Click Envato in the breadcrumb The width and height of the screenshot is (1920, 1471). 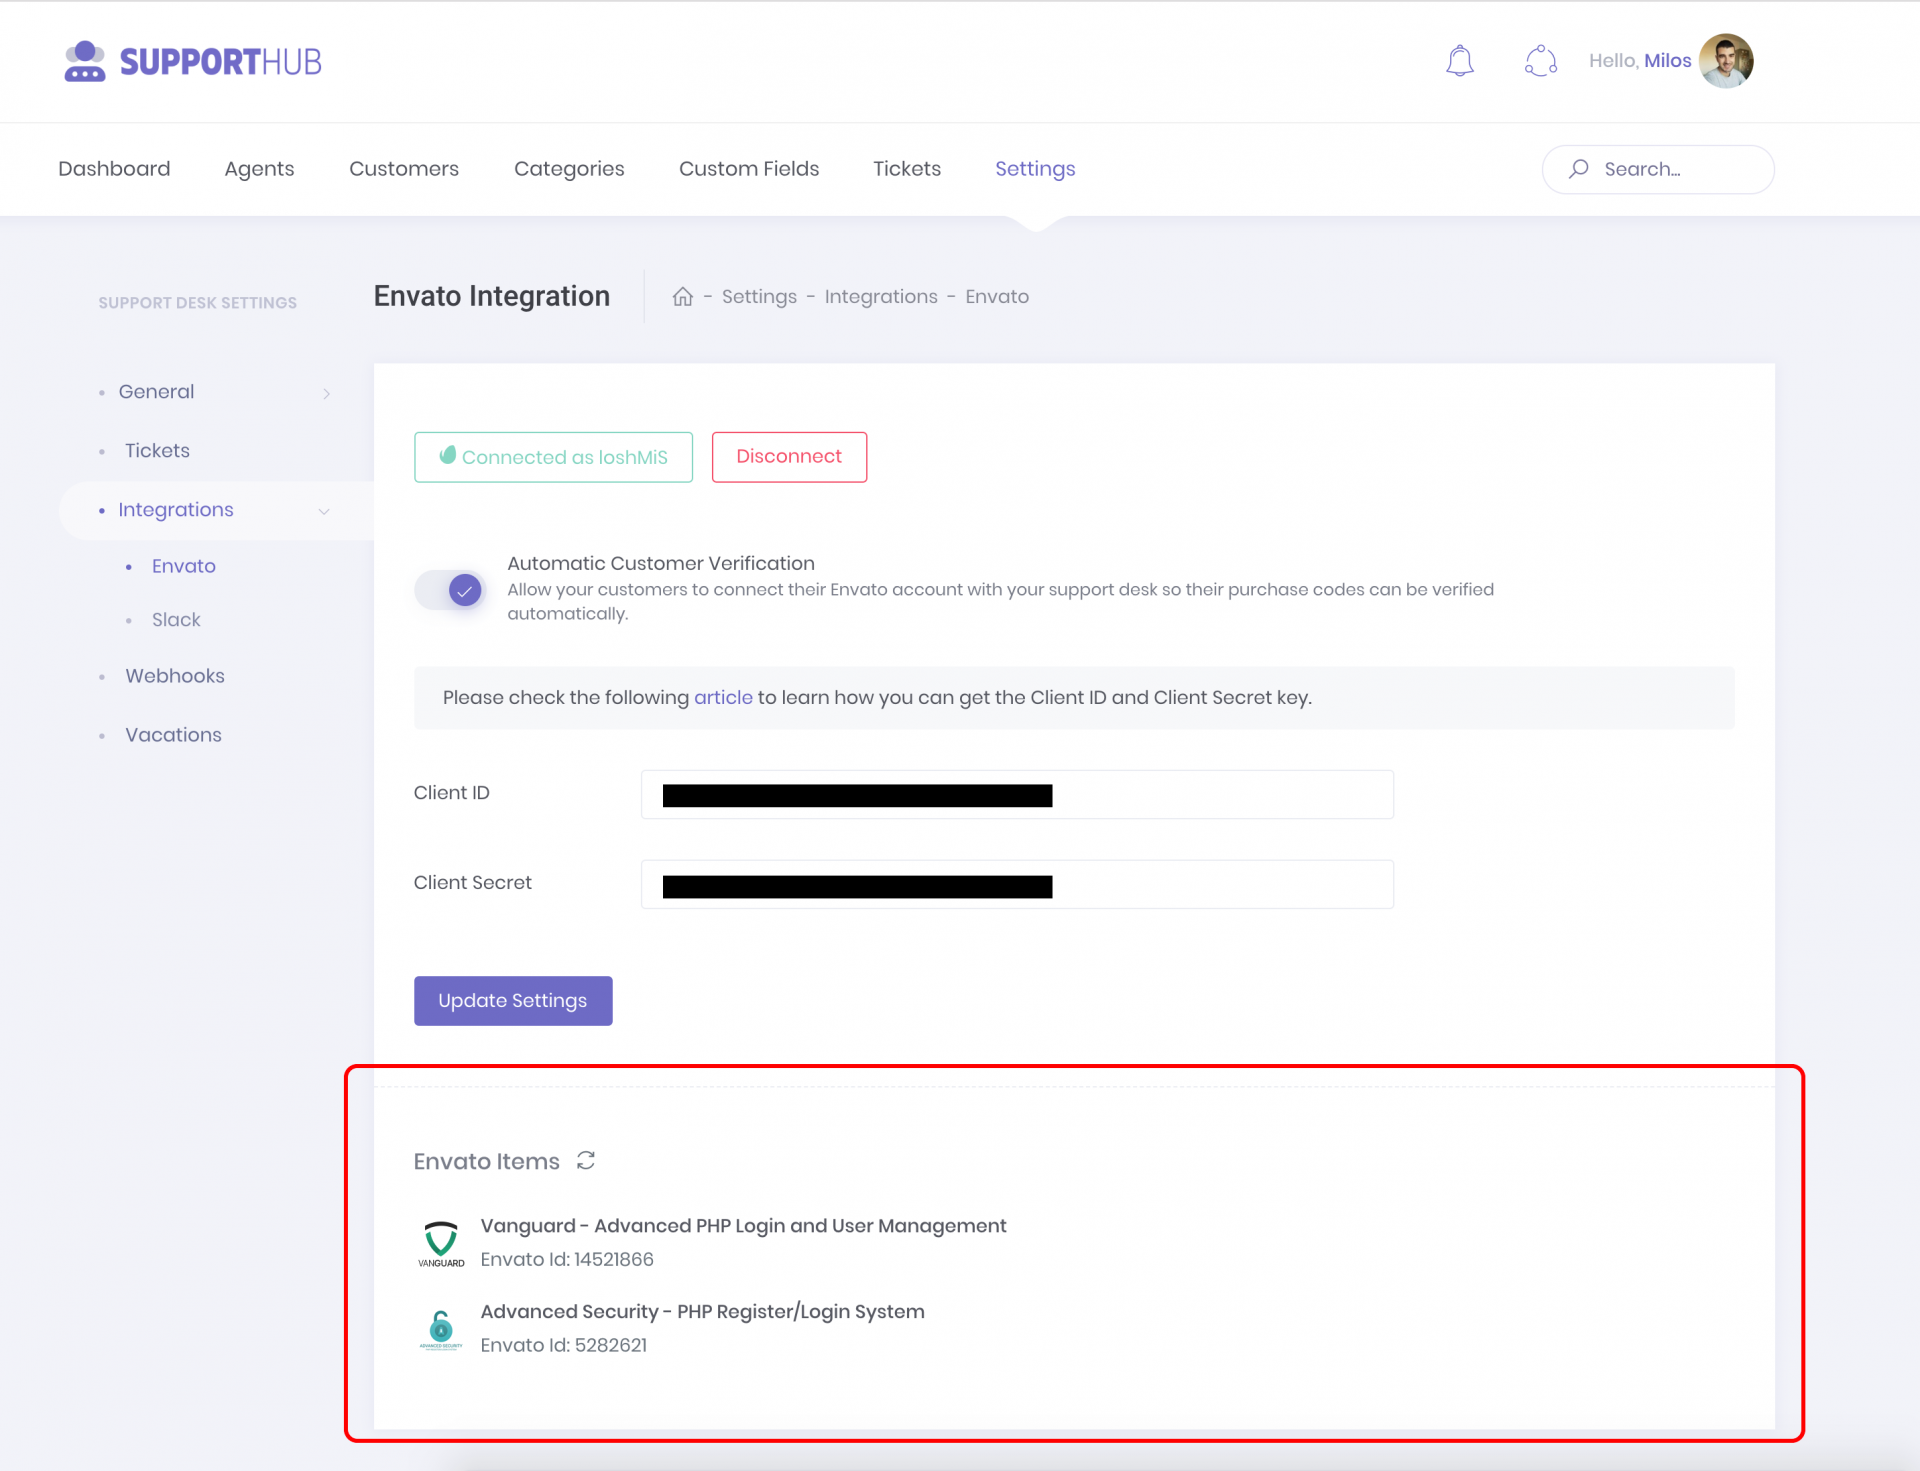point(997,296)
